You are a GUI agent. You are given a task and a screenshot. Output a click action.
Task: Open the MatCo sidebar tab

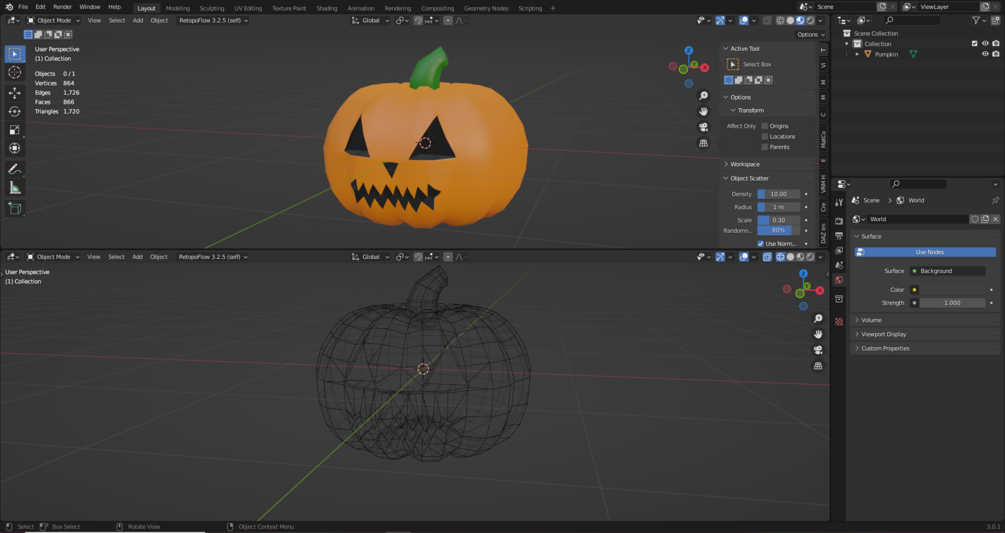point(824,139)
